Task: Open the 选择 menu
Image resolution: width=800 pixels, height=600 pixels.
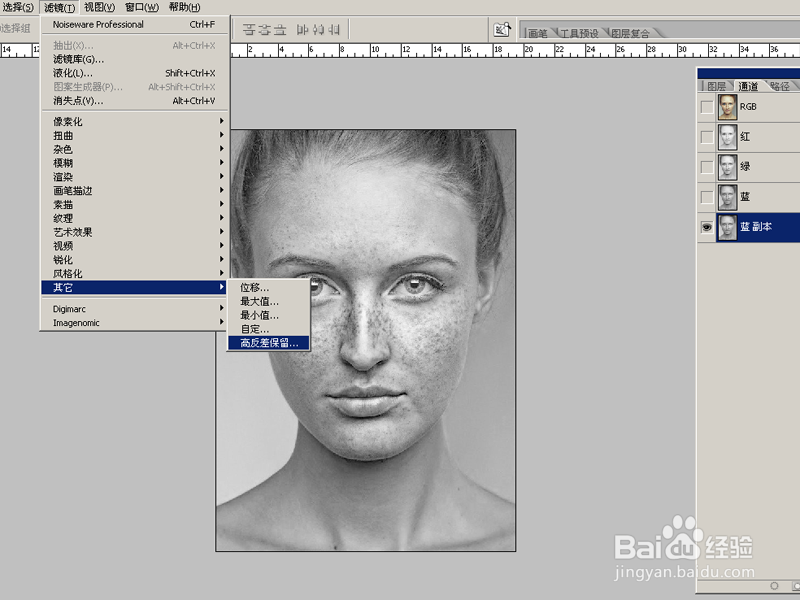Action: [x=18, y=7]
